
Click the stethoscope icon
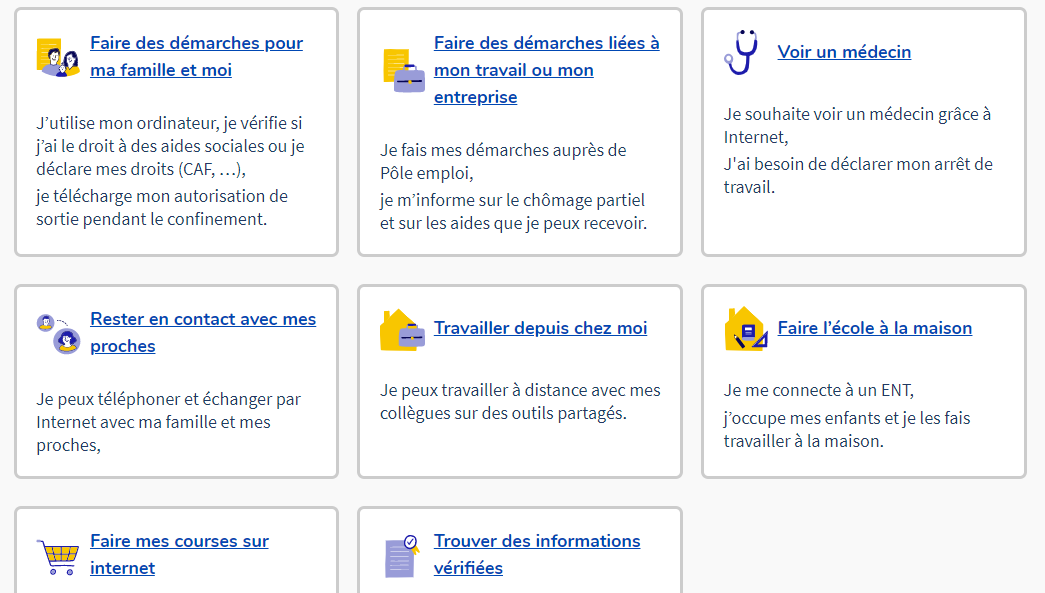[x=741, y=52]
